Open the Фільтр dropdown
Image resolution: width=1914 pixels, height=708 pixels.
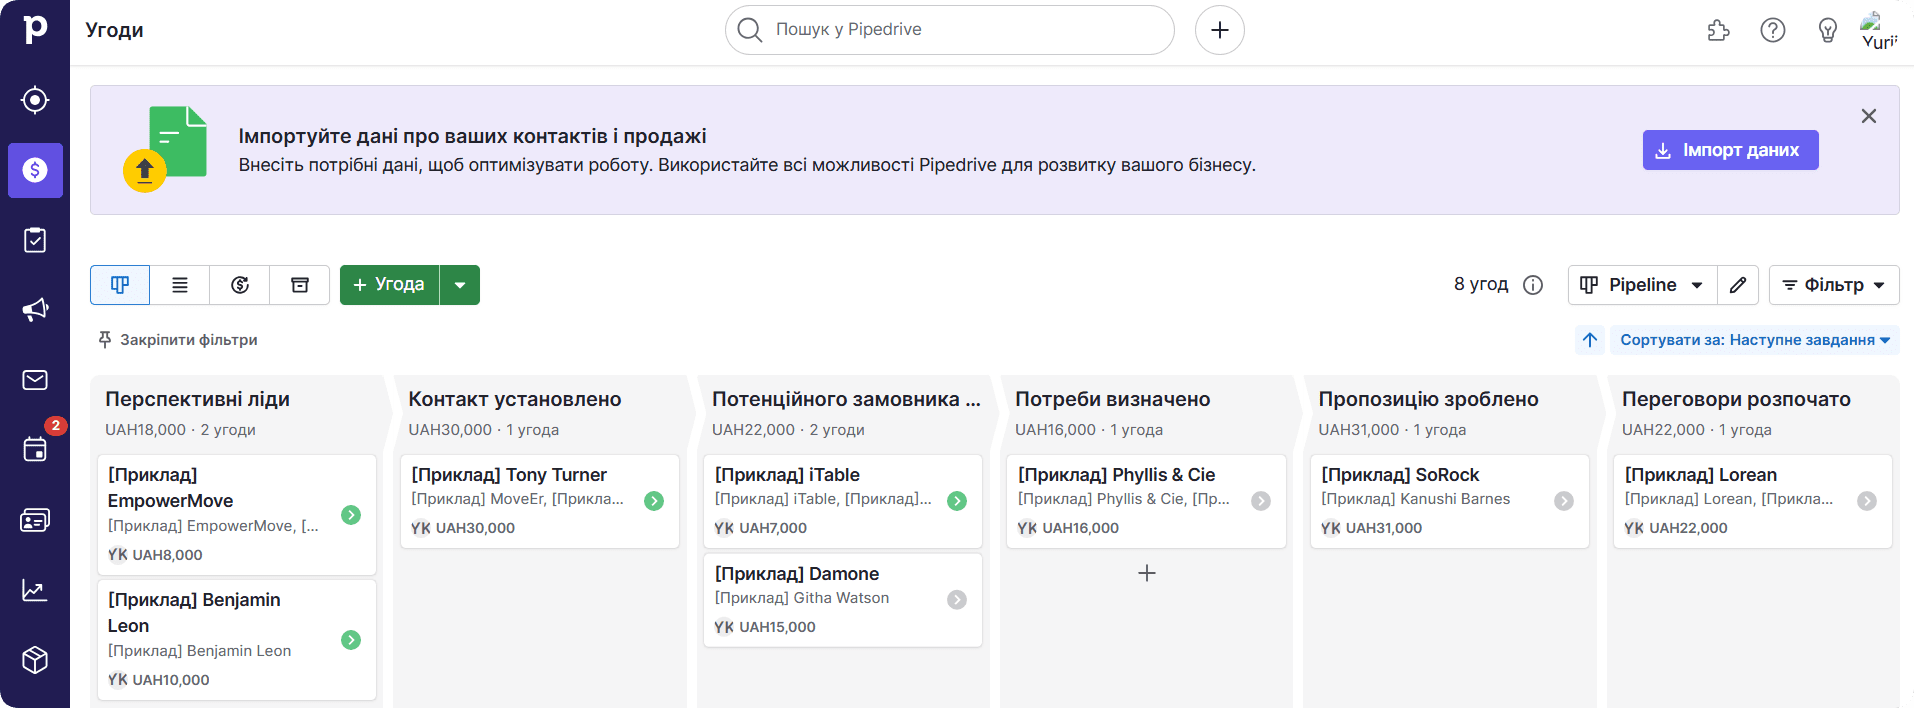point(1833,285)
